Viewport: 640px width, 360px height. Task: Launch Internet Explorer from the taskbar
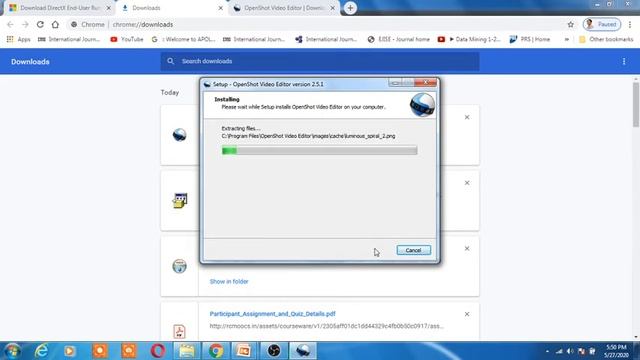(x=41, y=351)
